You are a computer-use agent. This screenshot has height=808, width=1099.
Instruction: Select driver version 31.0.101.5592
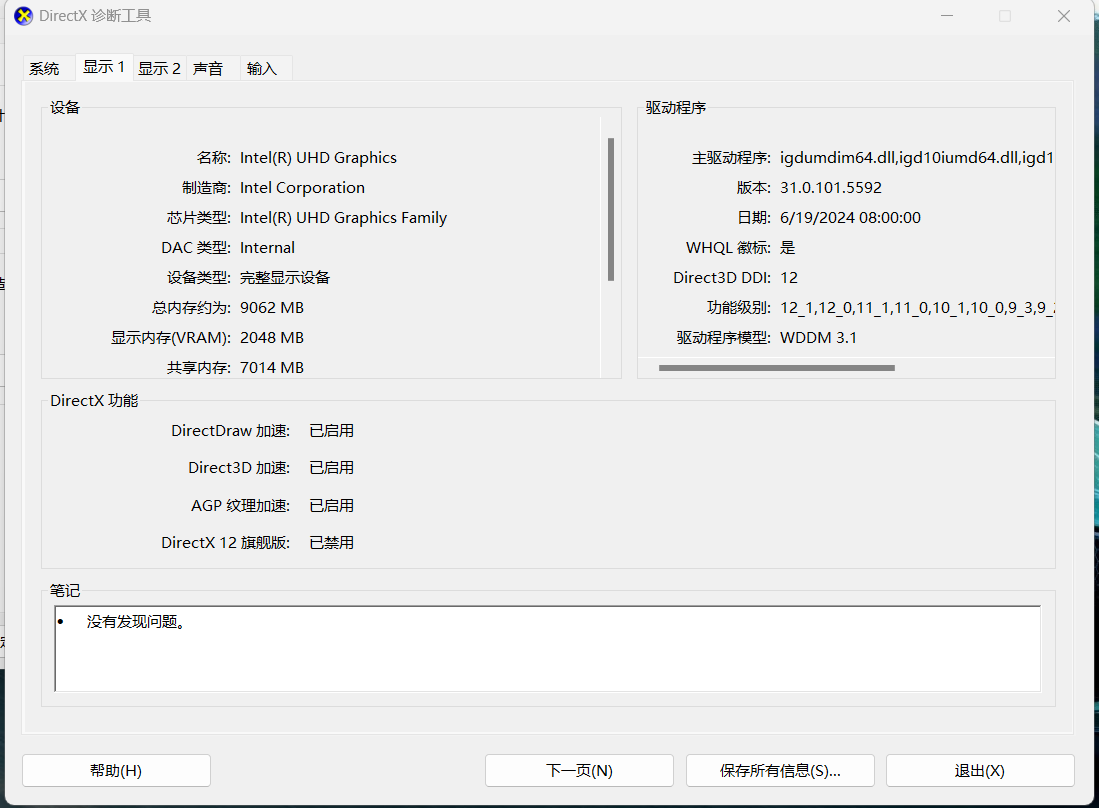(831, 188)
